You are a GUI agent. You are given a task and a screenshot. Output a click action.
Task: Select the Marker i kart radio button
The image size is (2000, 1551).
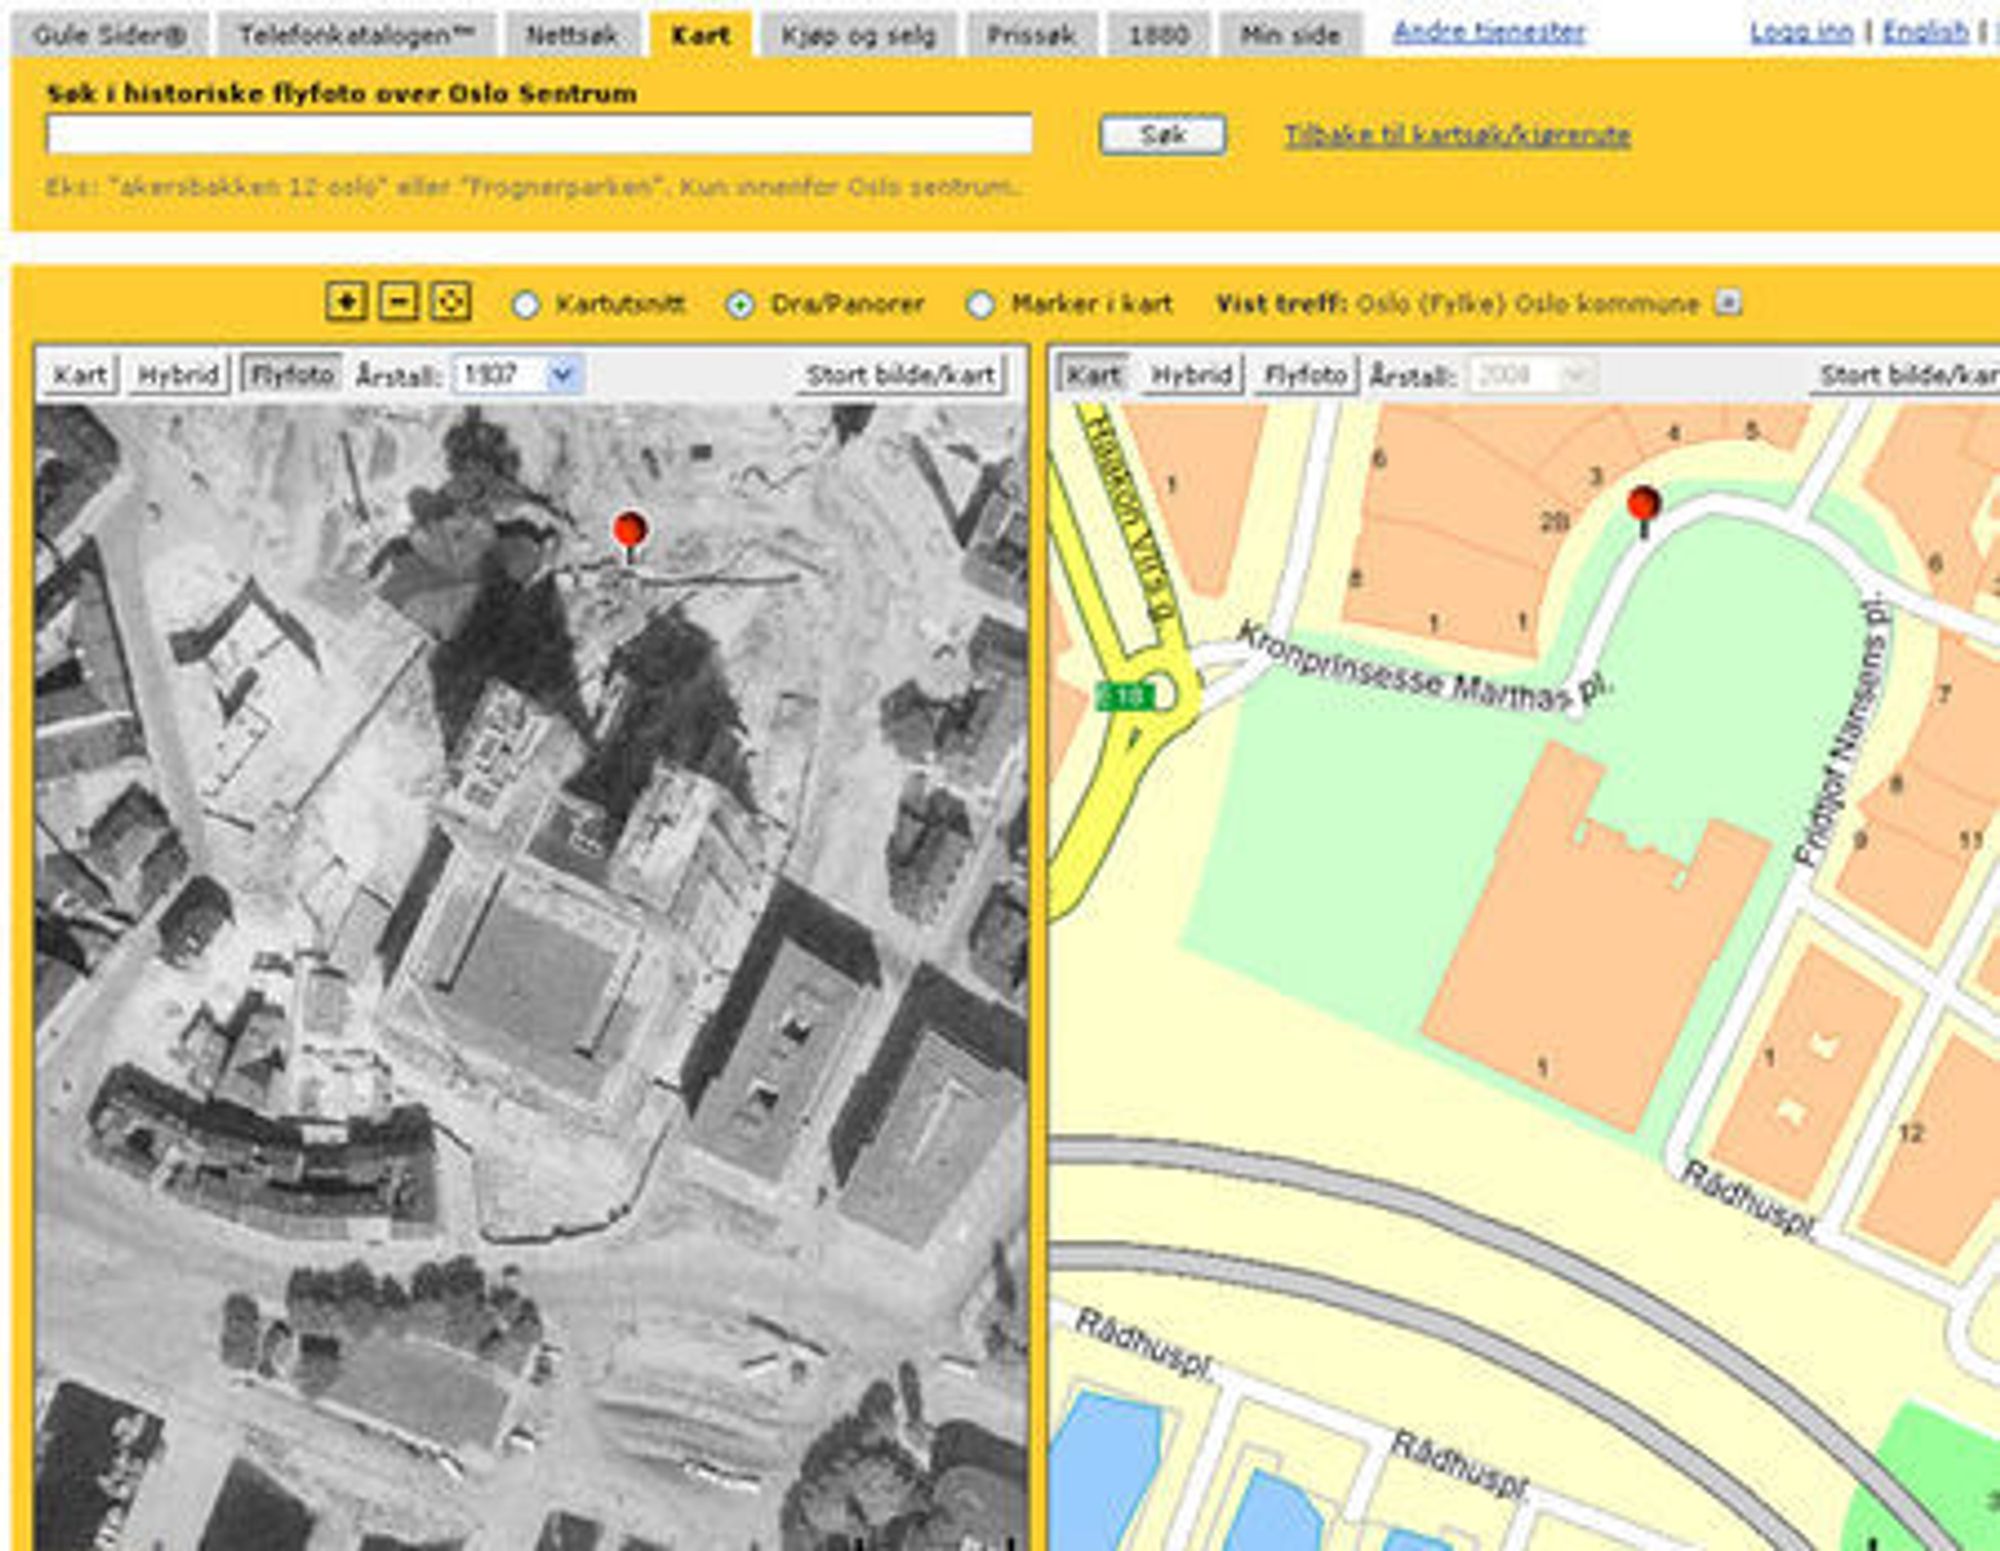pyautogui.click(x=980, y=305)
